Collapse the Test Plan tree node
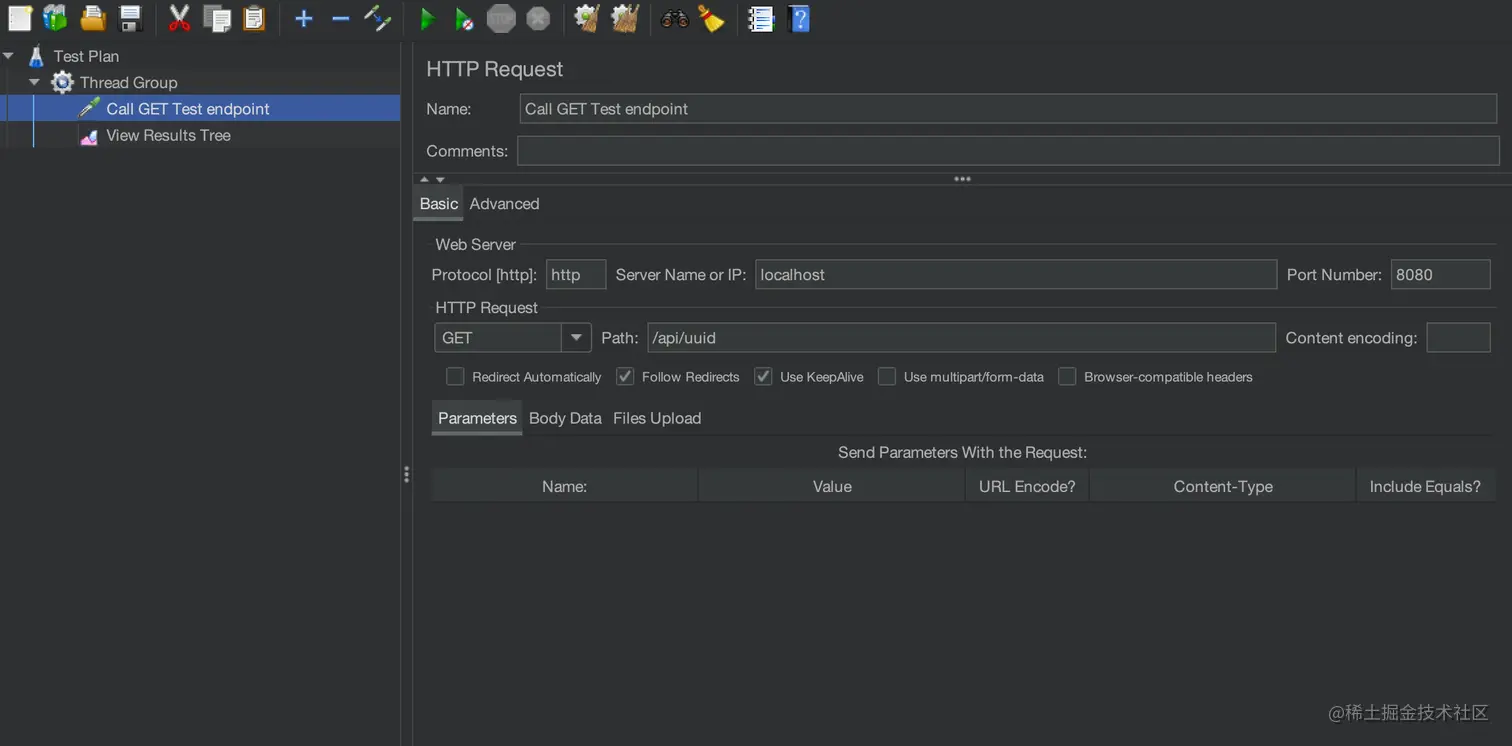This screenshot has height=746, width=1512. [9, 56]
